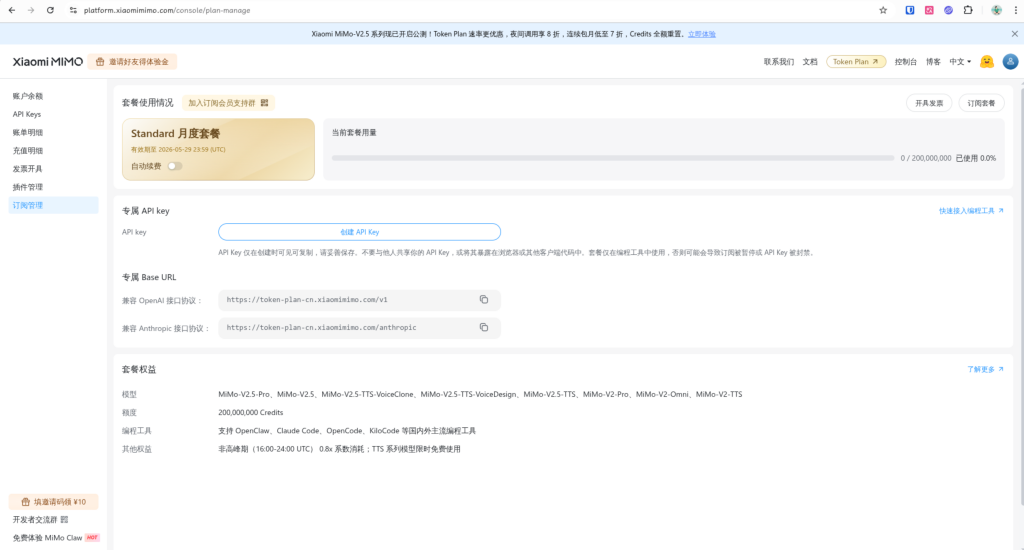Open the 中文 language dropdown
Viewport: 1024px width, 550px height.
coord(960,61)
